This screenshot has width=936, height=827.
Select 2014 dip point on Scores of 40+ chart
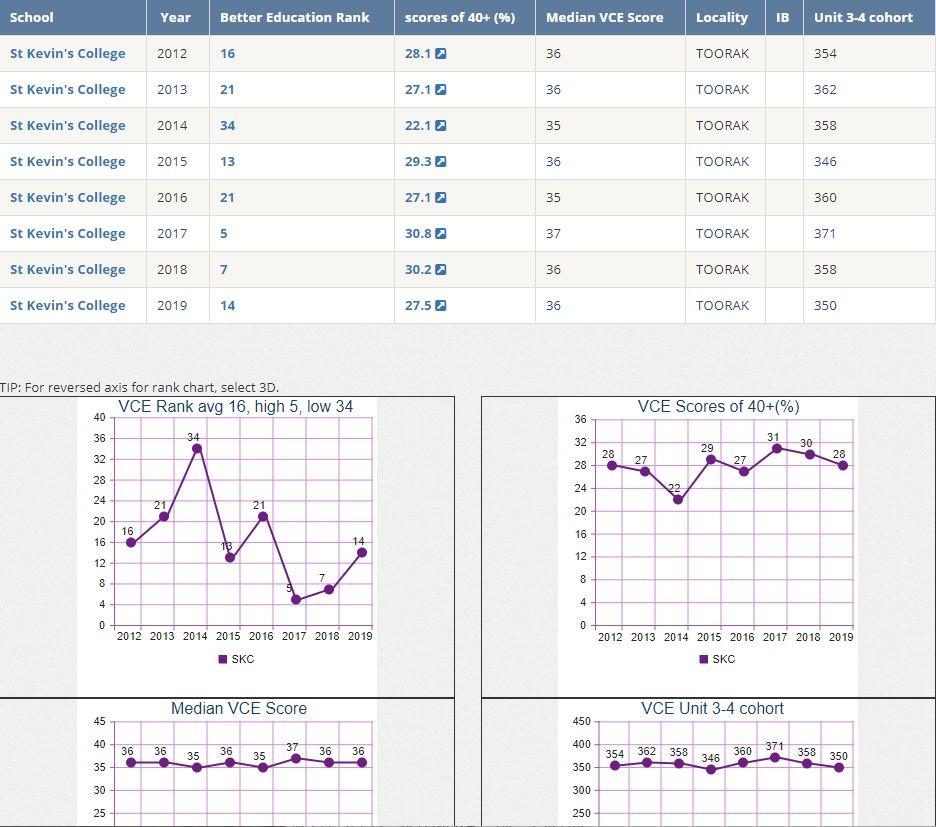point(678,500)
